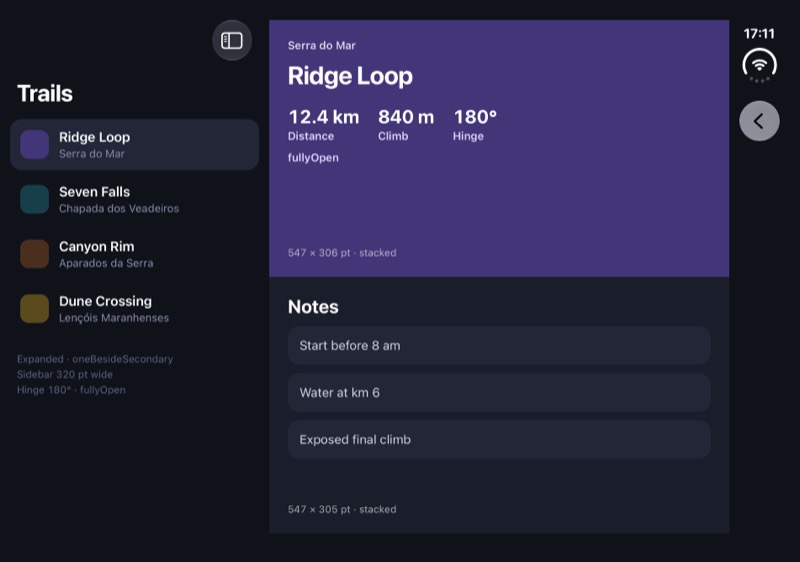Click 'Hinge 180° · fullyOpen' sidebar text
The image size is (800, 562).
coord(71,390)
